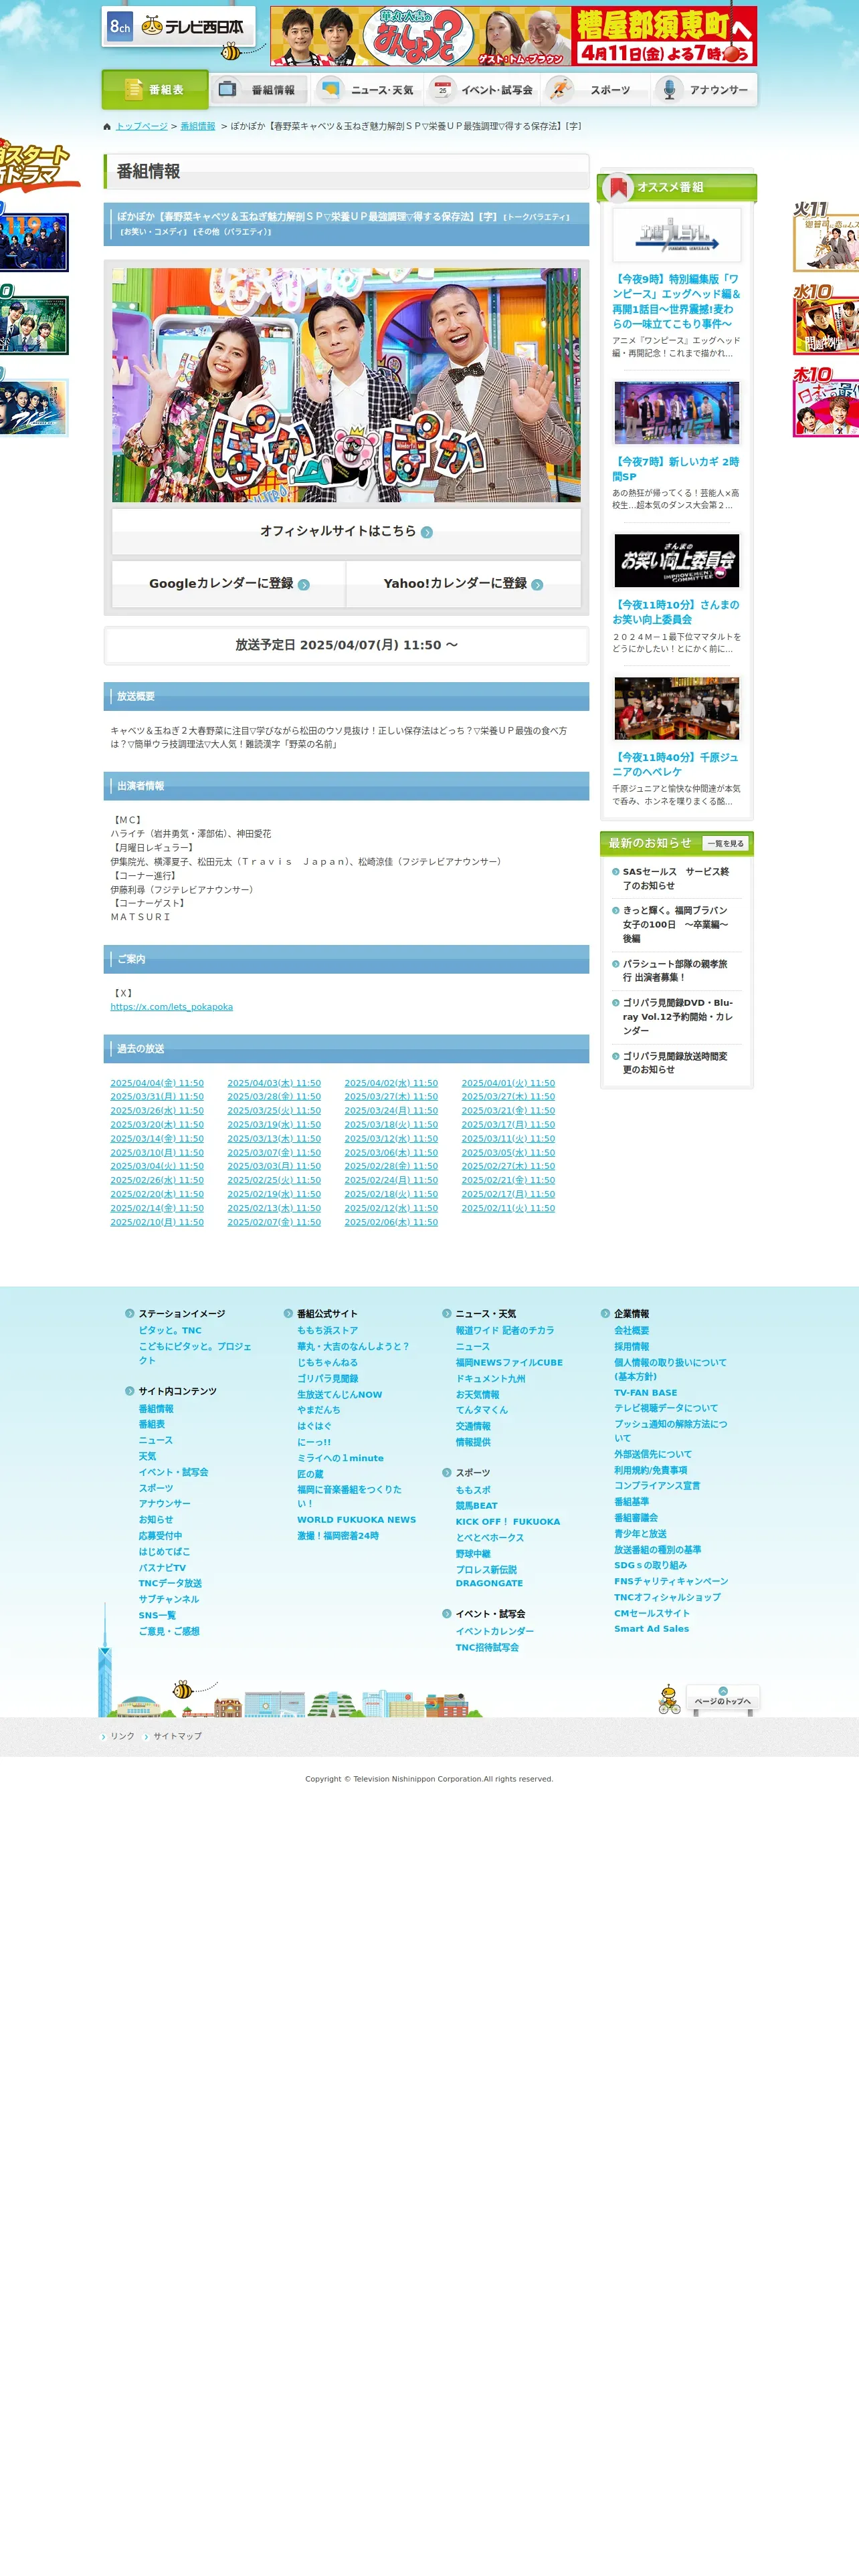Go to トップページ breadcrumb link
The image size is (859, 2576).
(x=141, y=127)
